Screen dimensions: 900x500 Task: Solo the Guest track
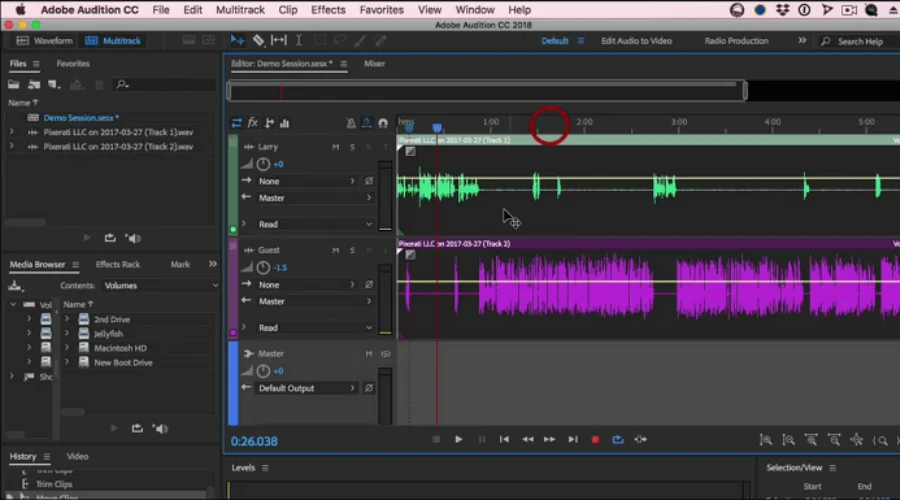click(x=352, y=250)
